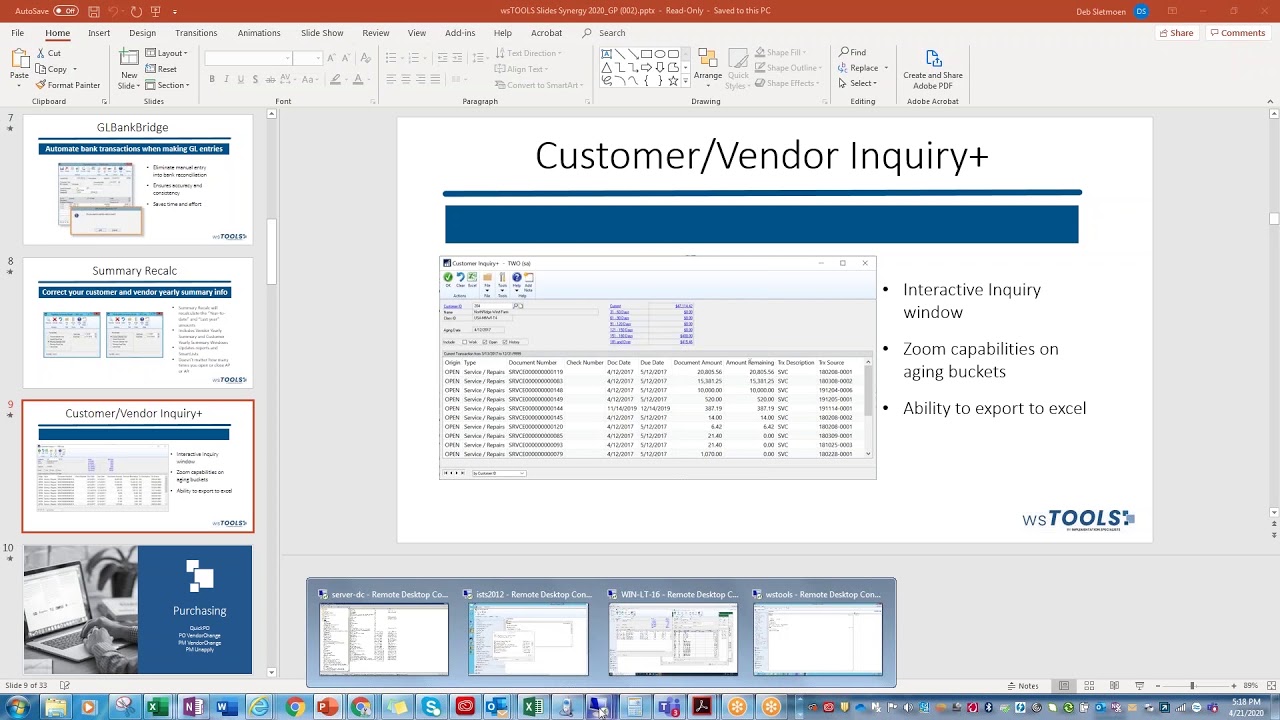The height and width of the screenshot is (720, 1280).
Task: Toggle text shadow
Action: coord(255,79)
